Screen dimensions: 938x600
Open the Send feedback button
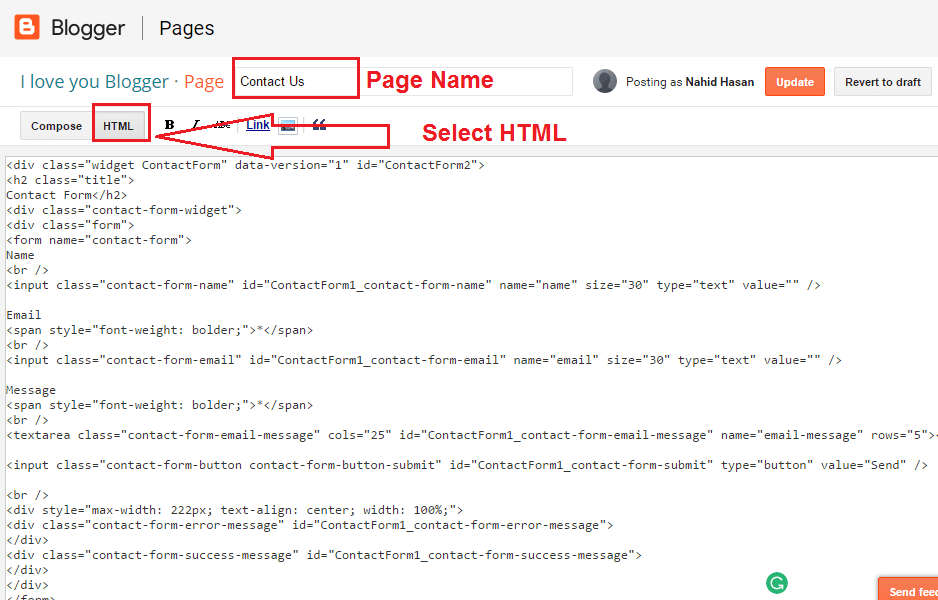click(x=908, y=590)
